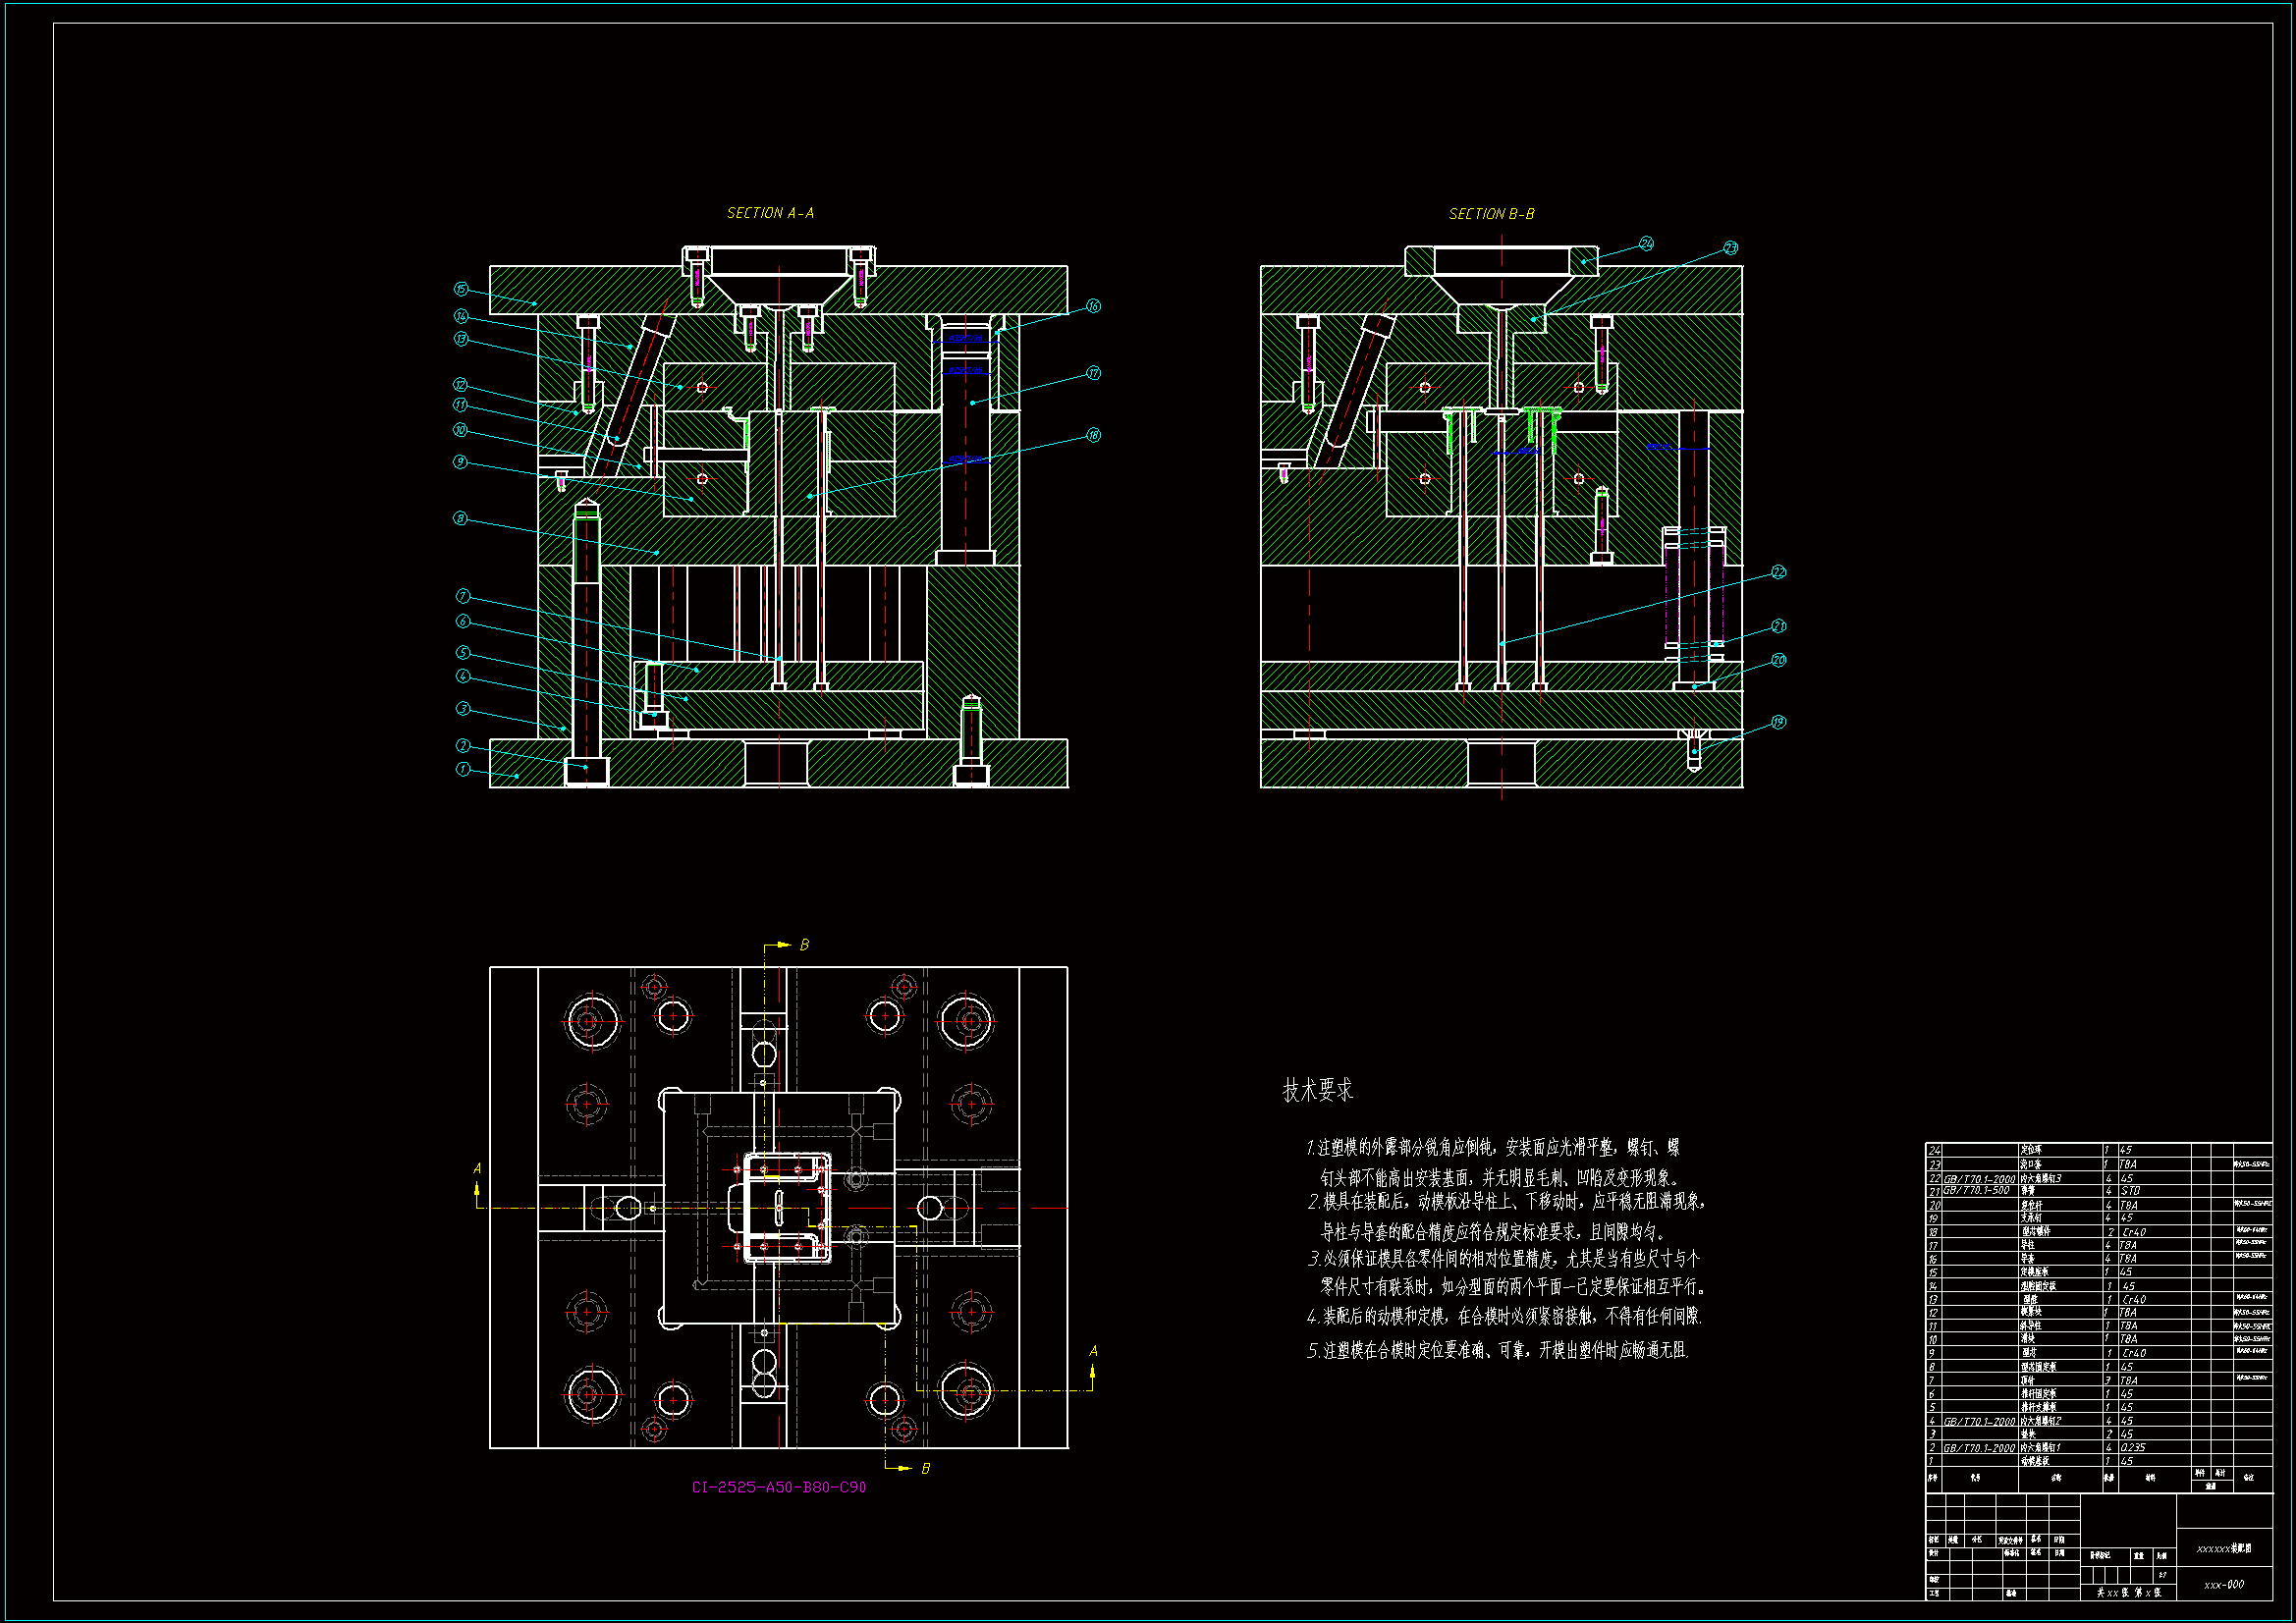Select Q235 material cell in parts list
Viewport: 2296px width, 1623px height.
point(2133,1447)
